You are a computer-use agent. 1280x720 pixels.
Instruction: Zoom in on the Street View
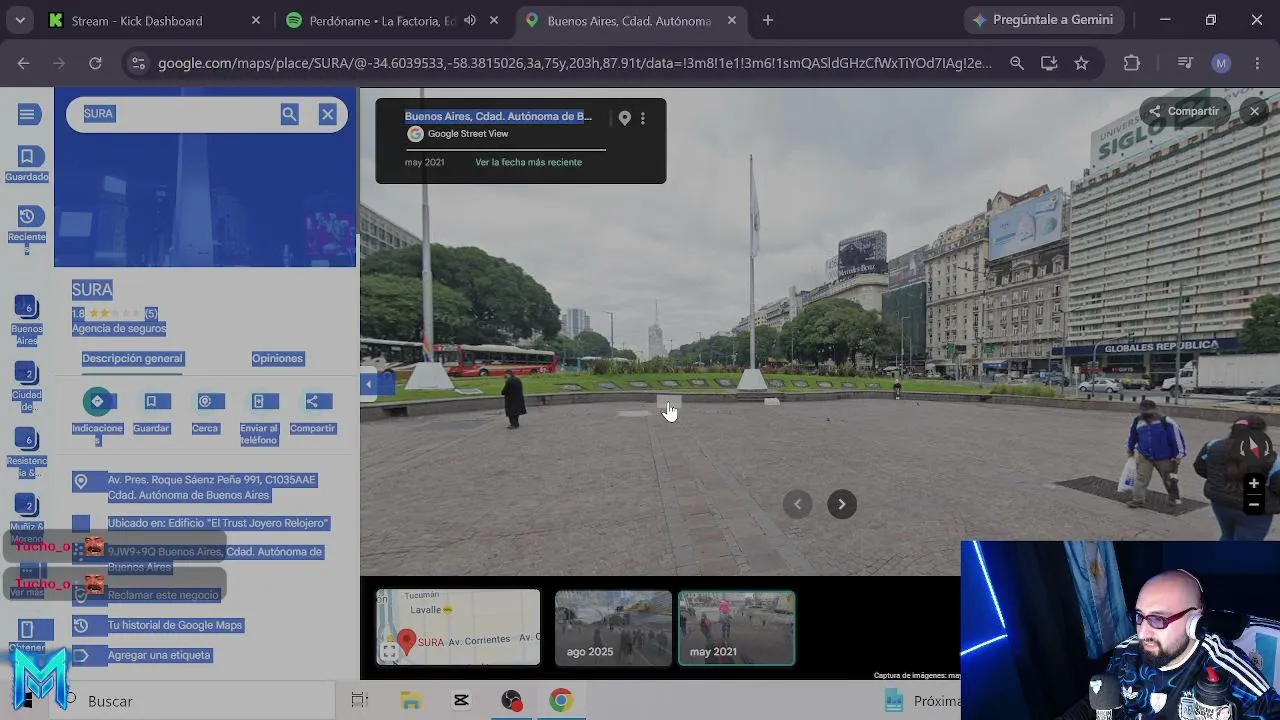point(1253,484)
